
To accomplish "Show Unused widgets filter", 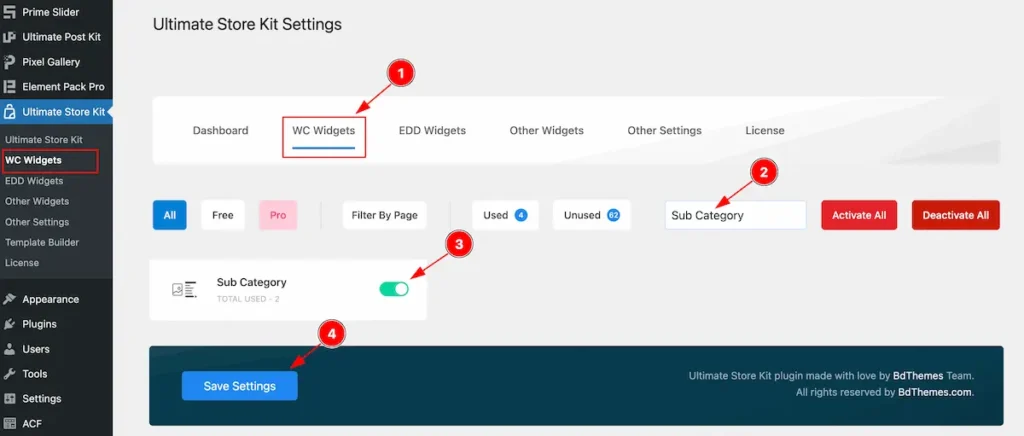I will (x=591, y=215).
